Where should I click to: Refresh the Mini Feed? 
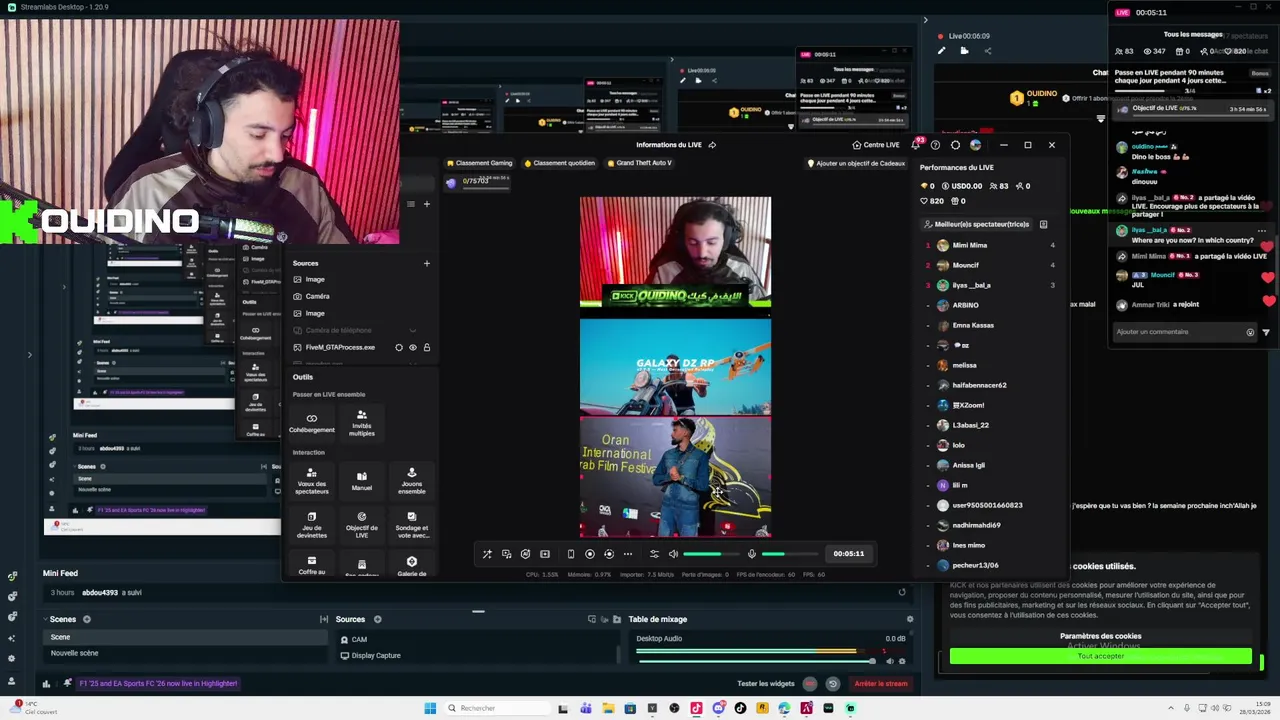click(902, 592)
